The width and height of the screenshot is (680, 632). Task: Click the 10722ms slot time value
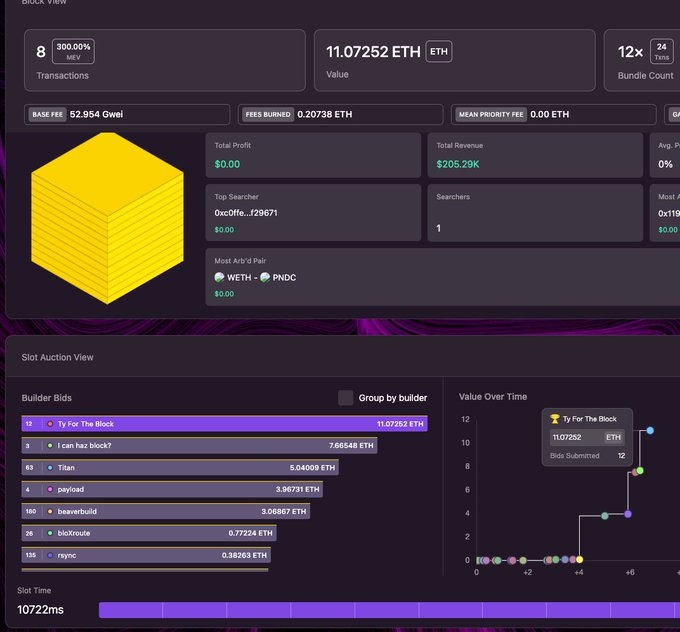(x=40, y=610)
